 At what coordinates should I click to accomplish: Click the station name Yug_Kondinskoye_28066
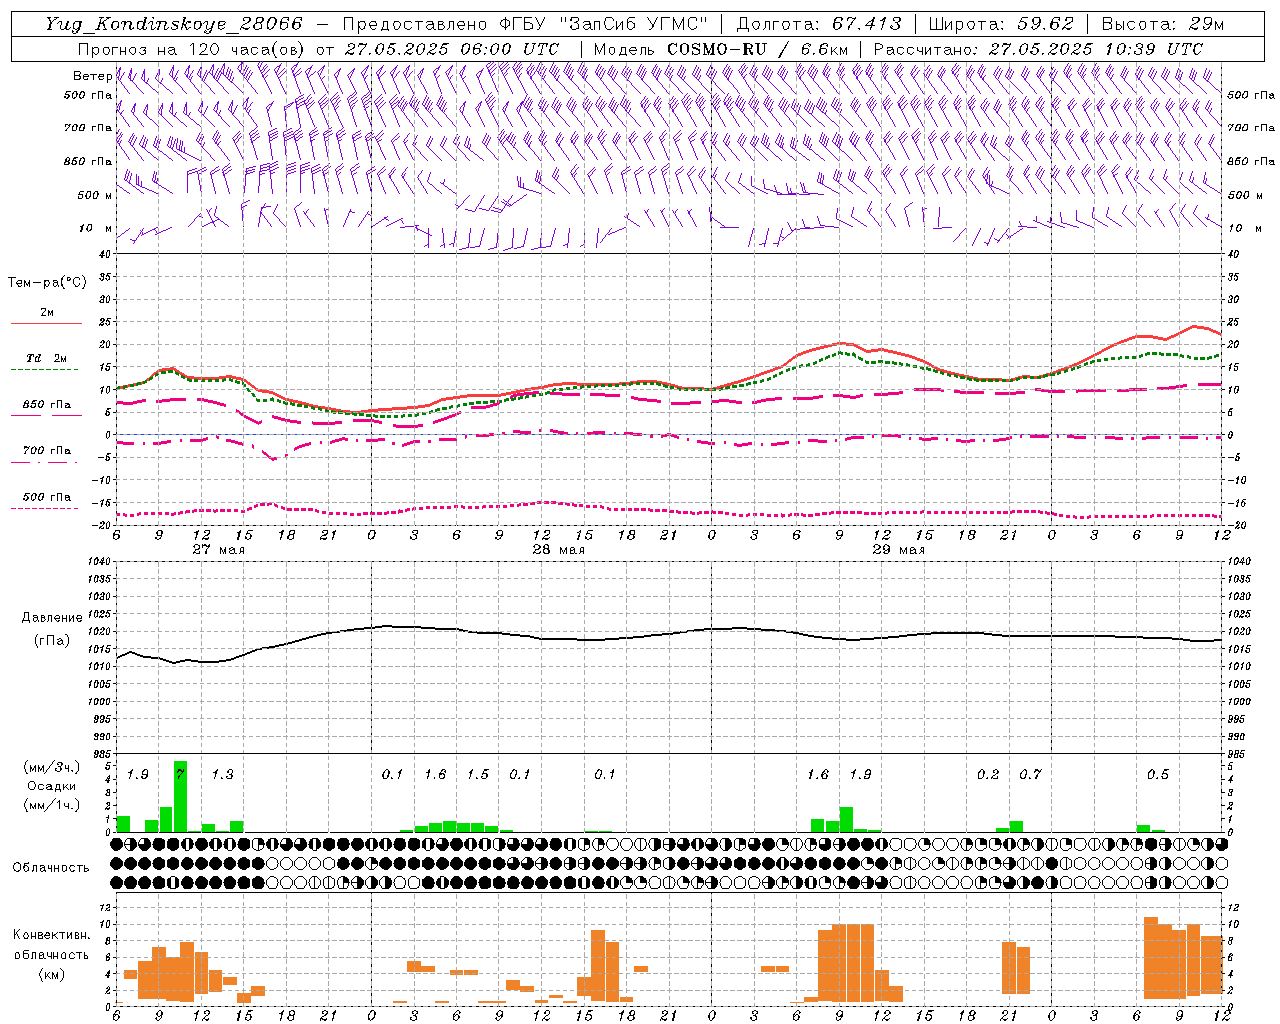pos(173,24)
